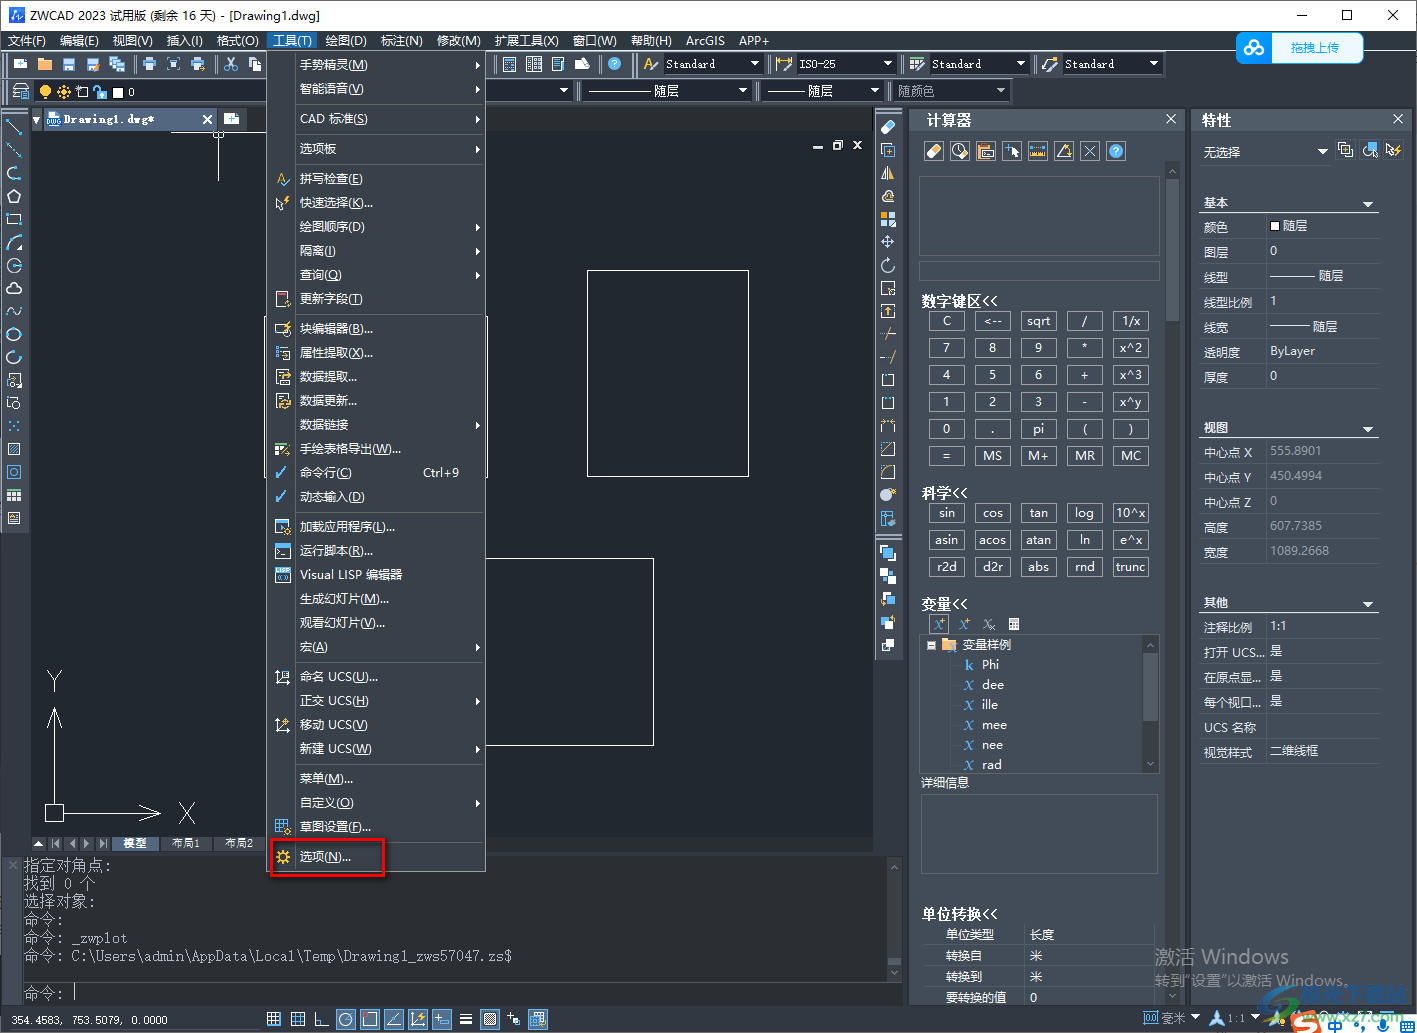The width and height of the screenshot is (1417, 1033).
Task: Toggle Object Snap Tracking in status bar
Action: pyautogui.click(x=394, y=1019)
